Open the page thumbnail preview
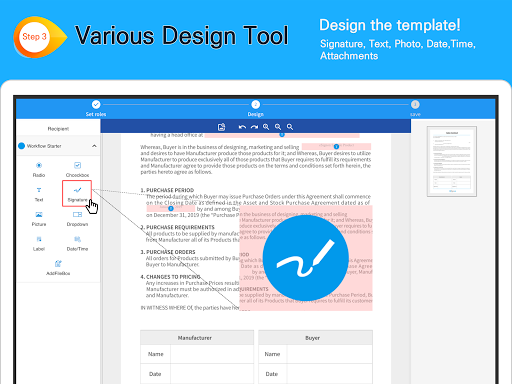The height and width of the screenshot is (384, 512). pyautogui.click(x=452, y=161)
